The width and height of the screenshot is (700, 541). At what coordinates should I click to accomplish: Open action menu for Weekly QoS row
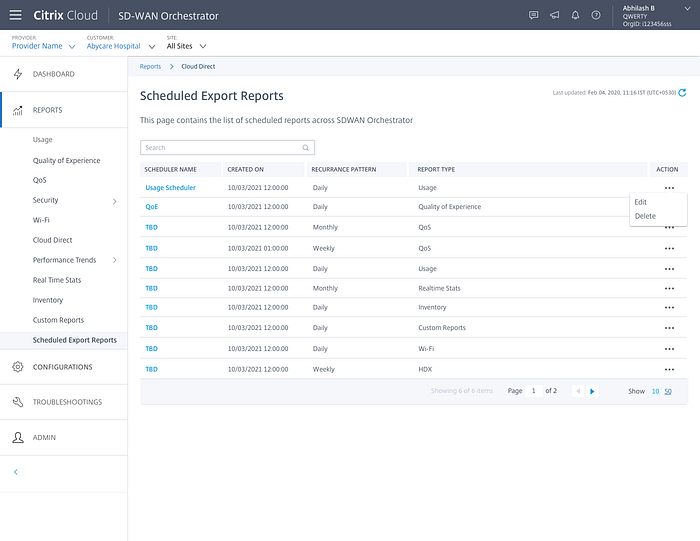coord(669,249)
